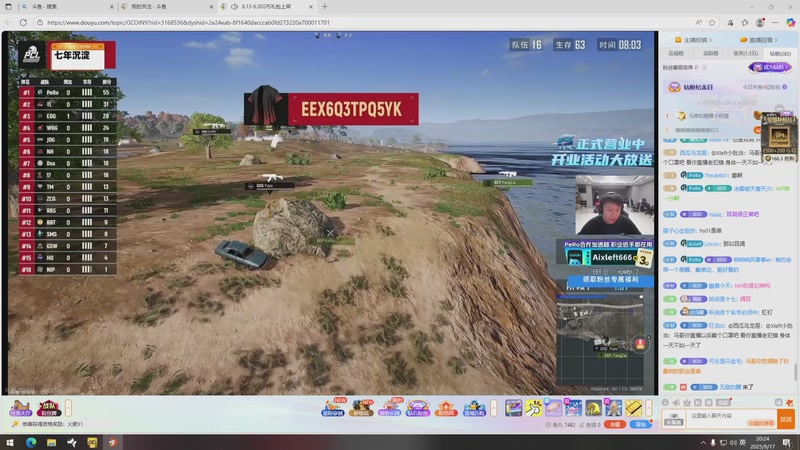Open the Windows Start menu
This screenshot has width=800, height=450.
tap(10, 442)
